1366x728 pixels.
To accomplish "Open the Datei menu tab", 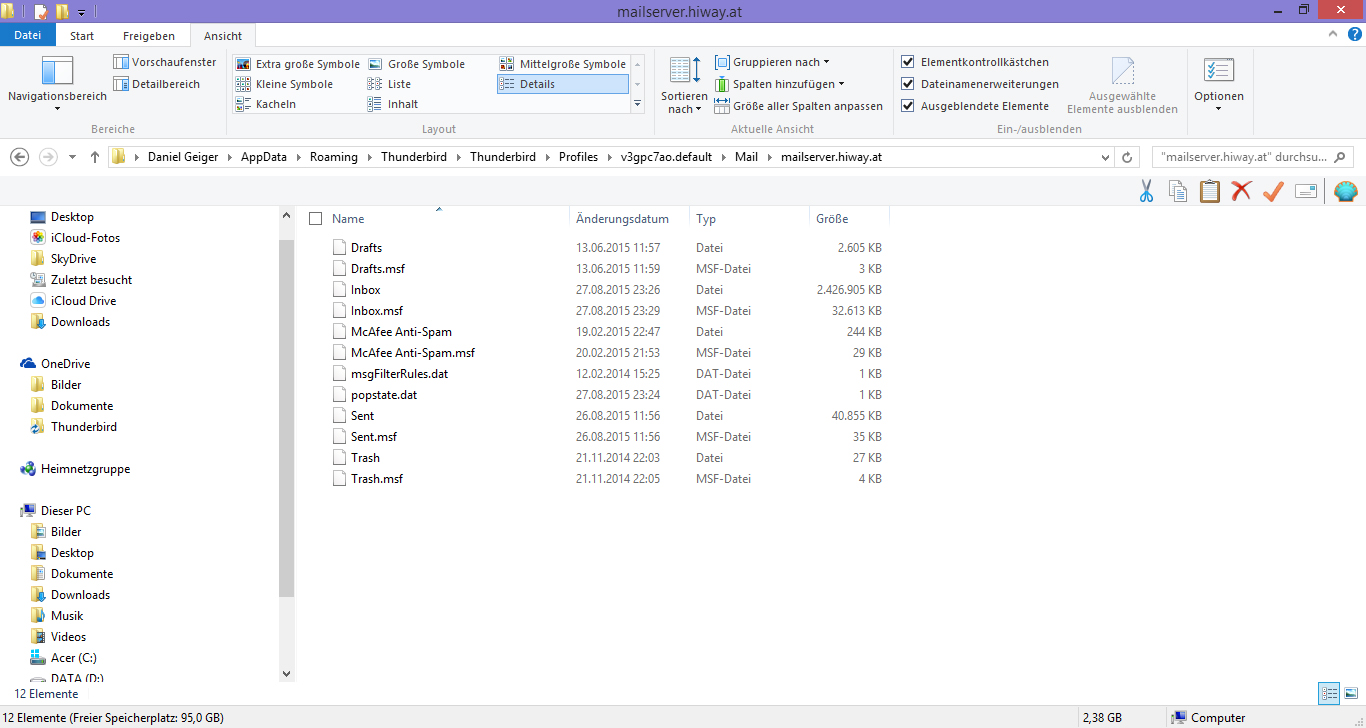I will 28,35.
